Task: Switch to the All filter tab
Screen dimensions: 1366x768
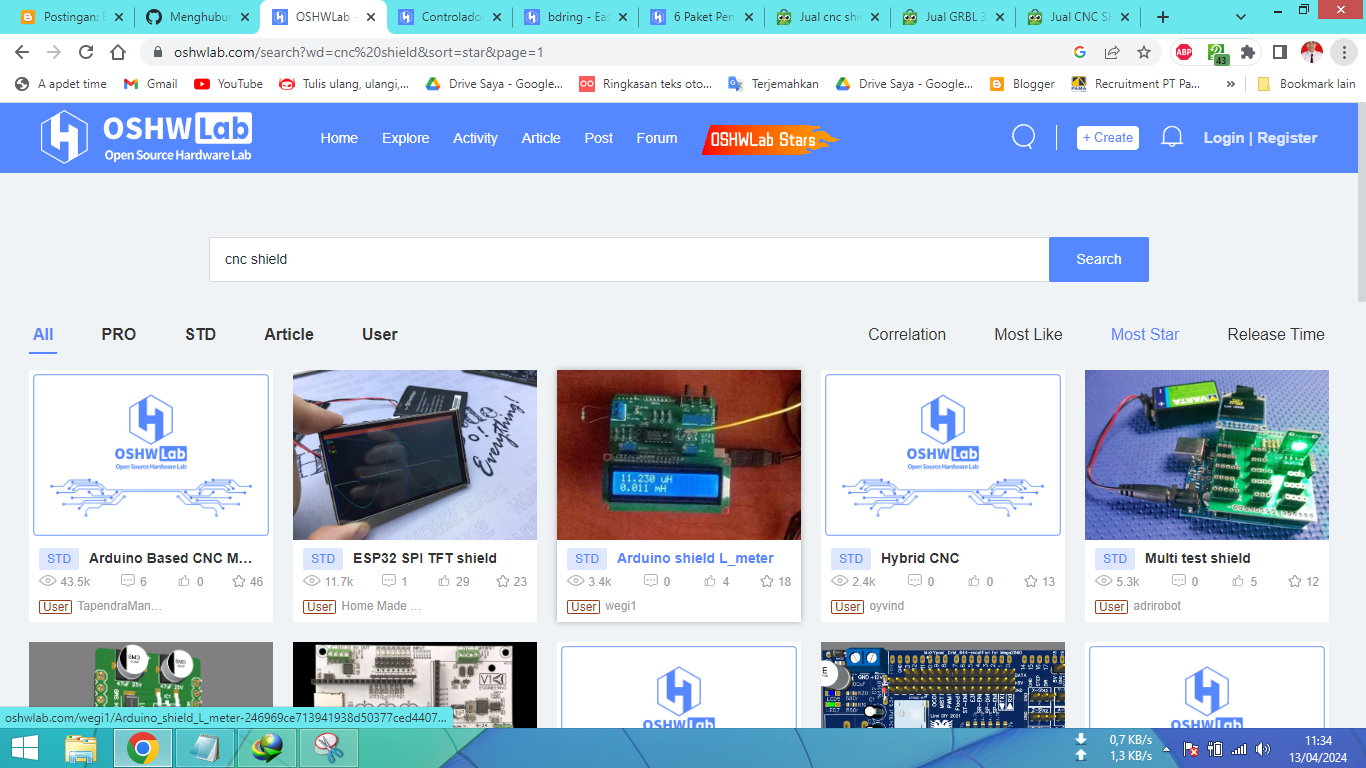Action: pos(43,334)
